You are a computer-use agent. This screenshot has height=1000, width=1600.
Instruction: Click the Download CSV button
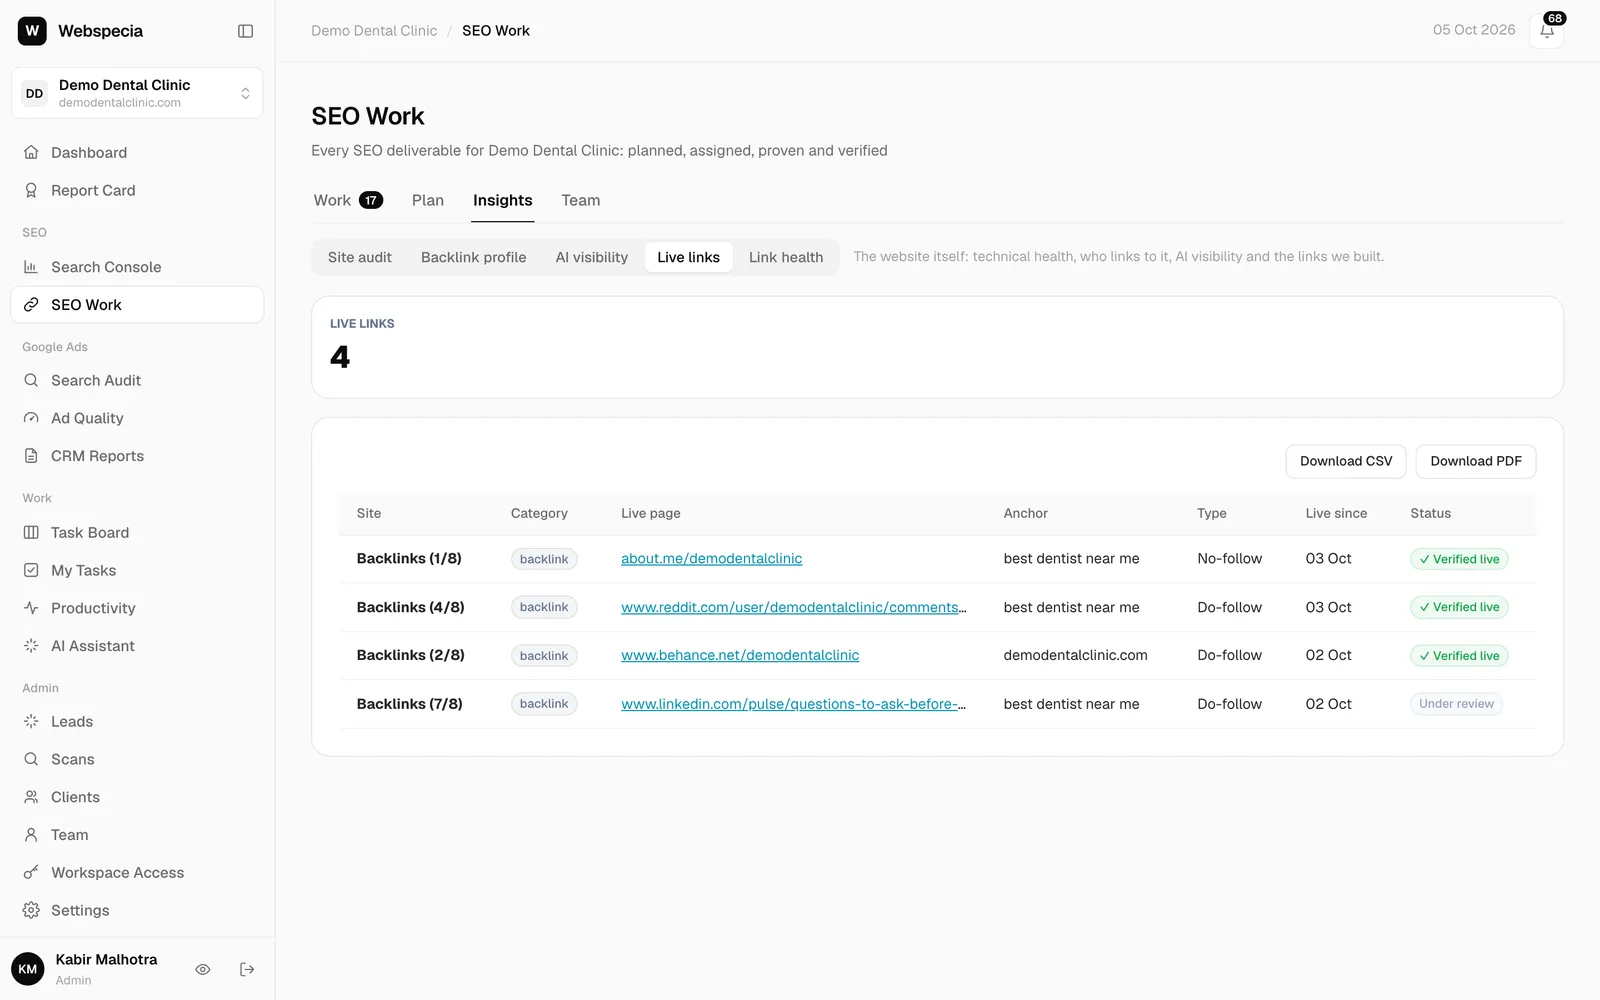coord(1346,461)
